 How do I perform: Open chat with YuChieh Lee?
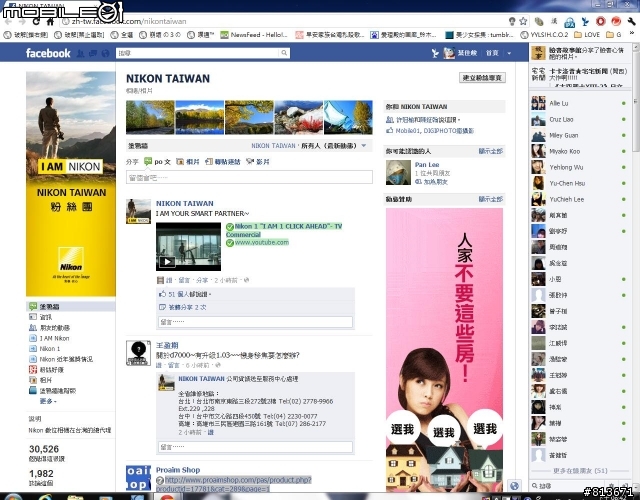pos(579,199)
